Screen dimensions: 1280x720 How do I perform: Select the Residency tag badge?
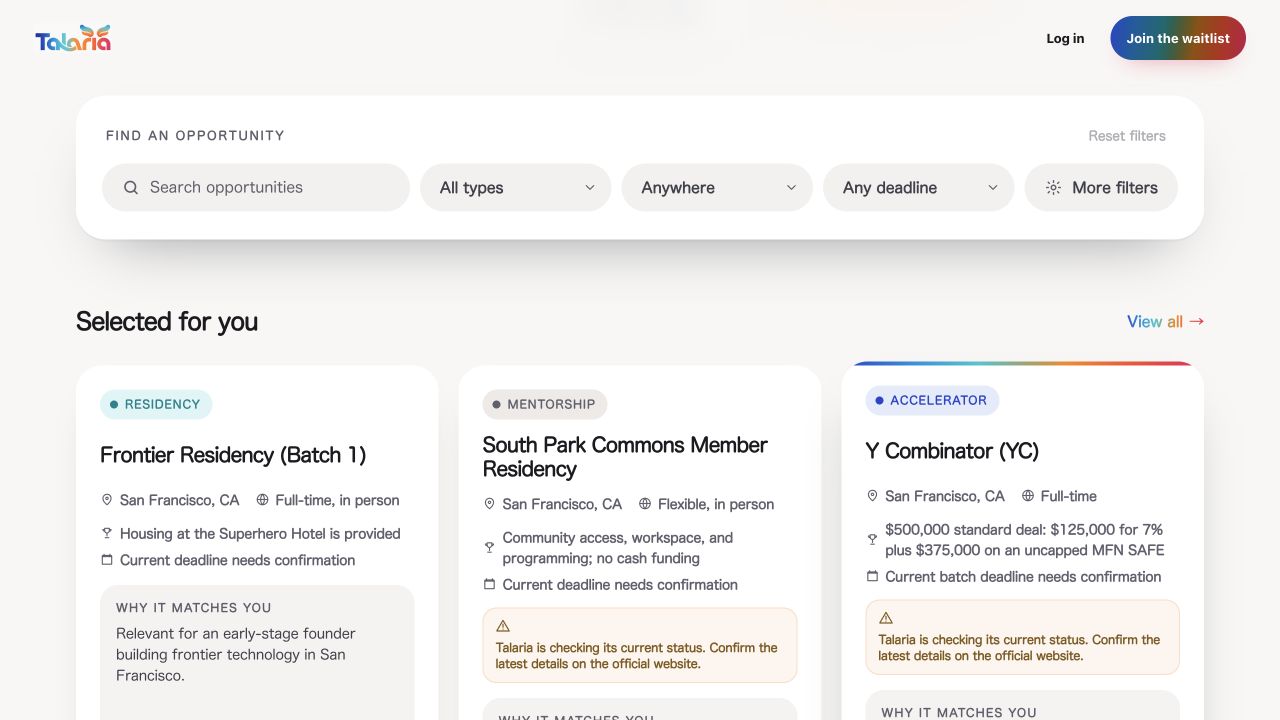[156, 404]
